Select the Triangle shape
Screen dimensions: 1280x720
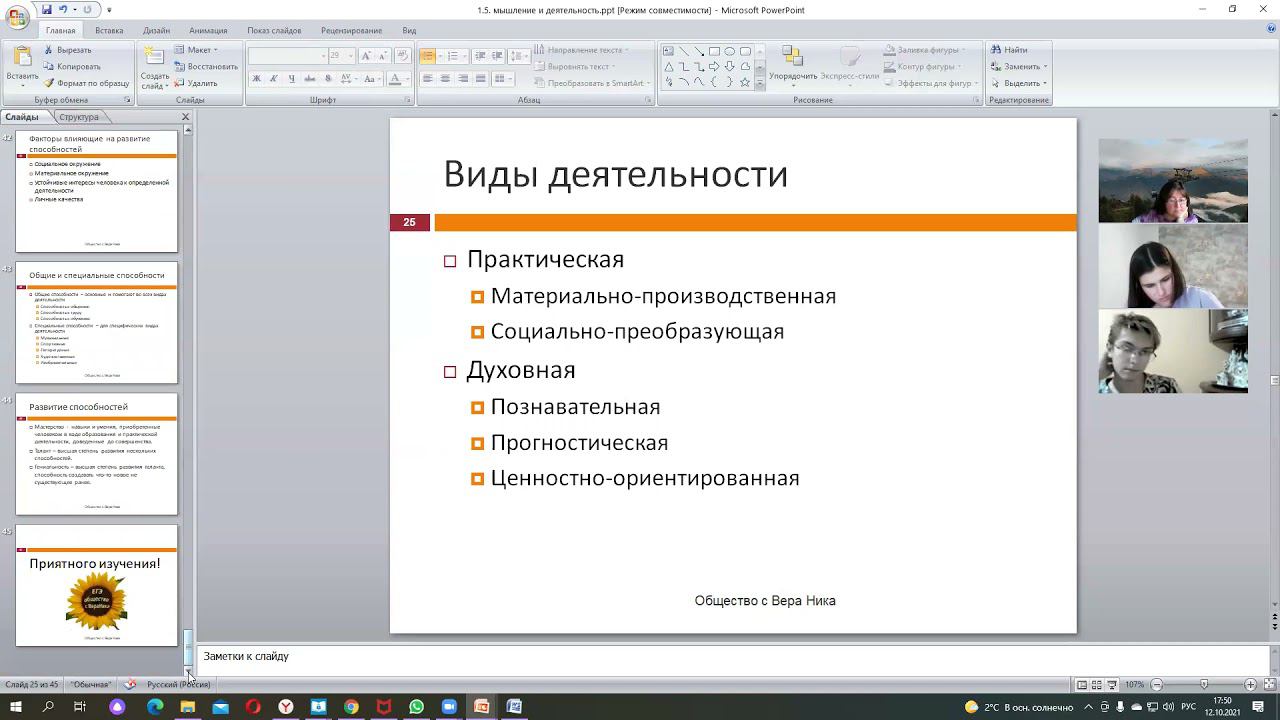(x=668, y=67)
